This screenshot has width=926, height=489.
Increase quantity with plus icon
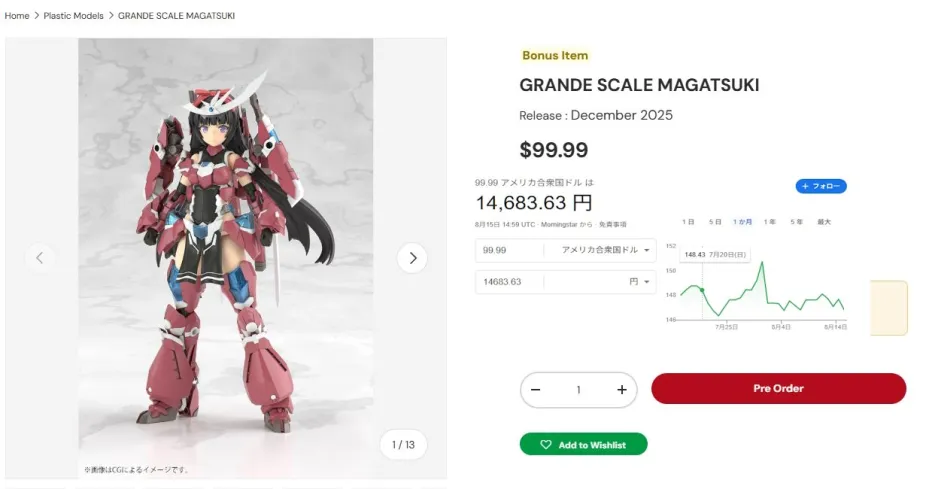point(621,390)
